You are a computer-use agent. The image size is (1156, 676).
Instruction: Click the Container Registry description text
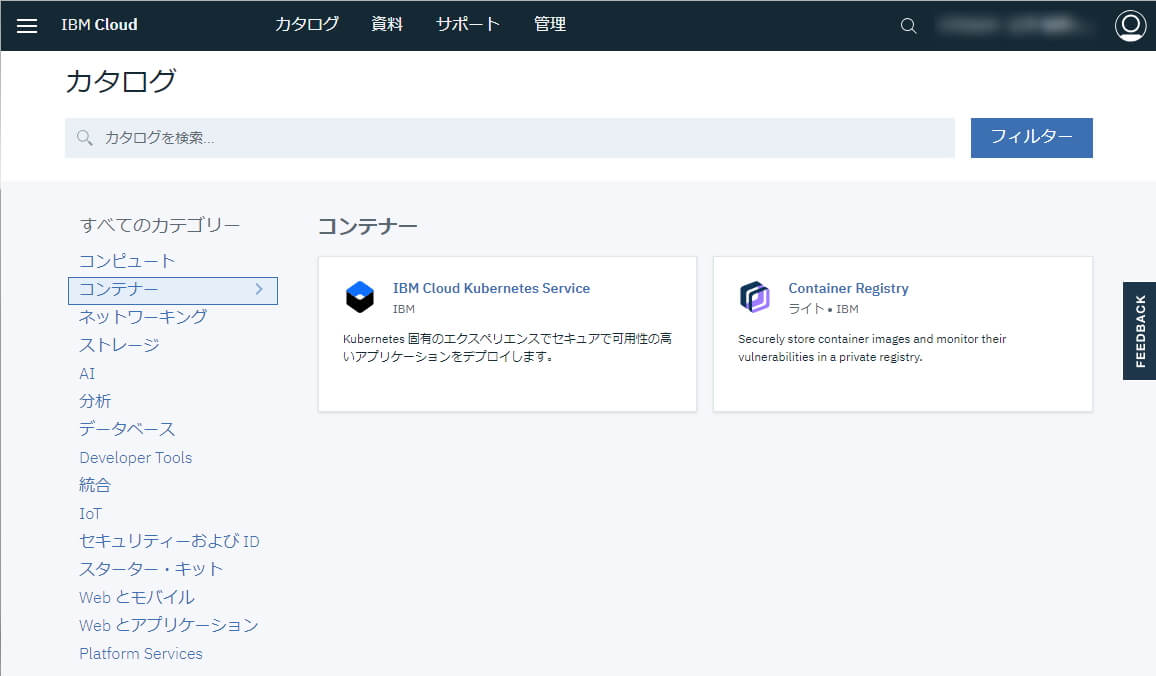[872, 348]
